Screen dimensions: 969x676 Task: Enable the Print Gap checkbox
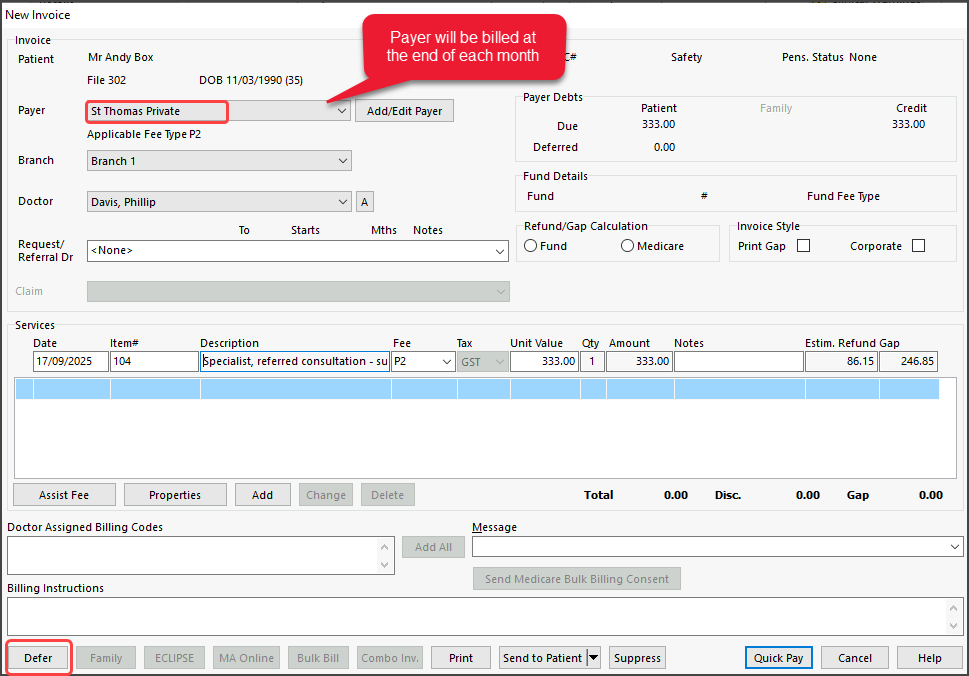point(803,246)
